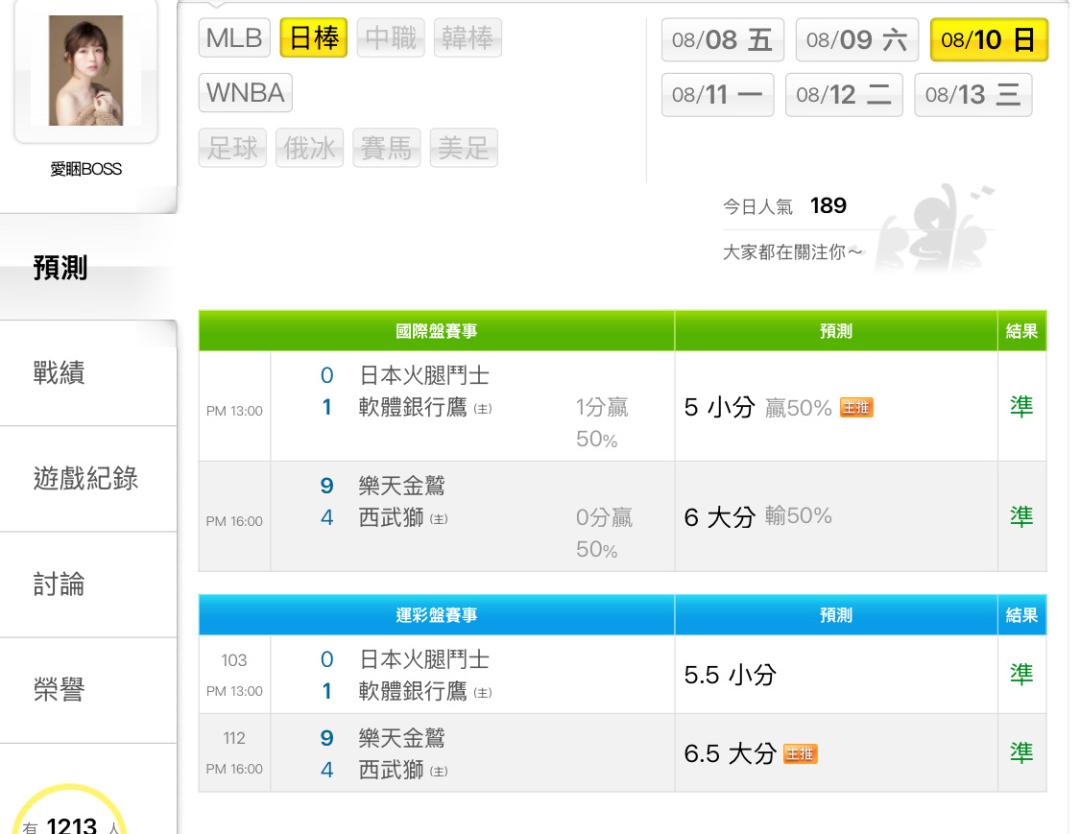1080x834 pixels.
Task: Open the 討論 sidebar section
Action: 88,585
